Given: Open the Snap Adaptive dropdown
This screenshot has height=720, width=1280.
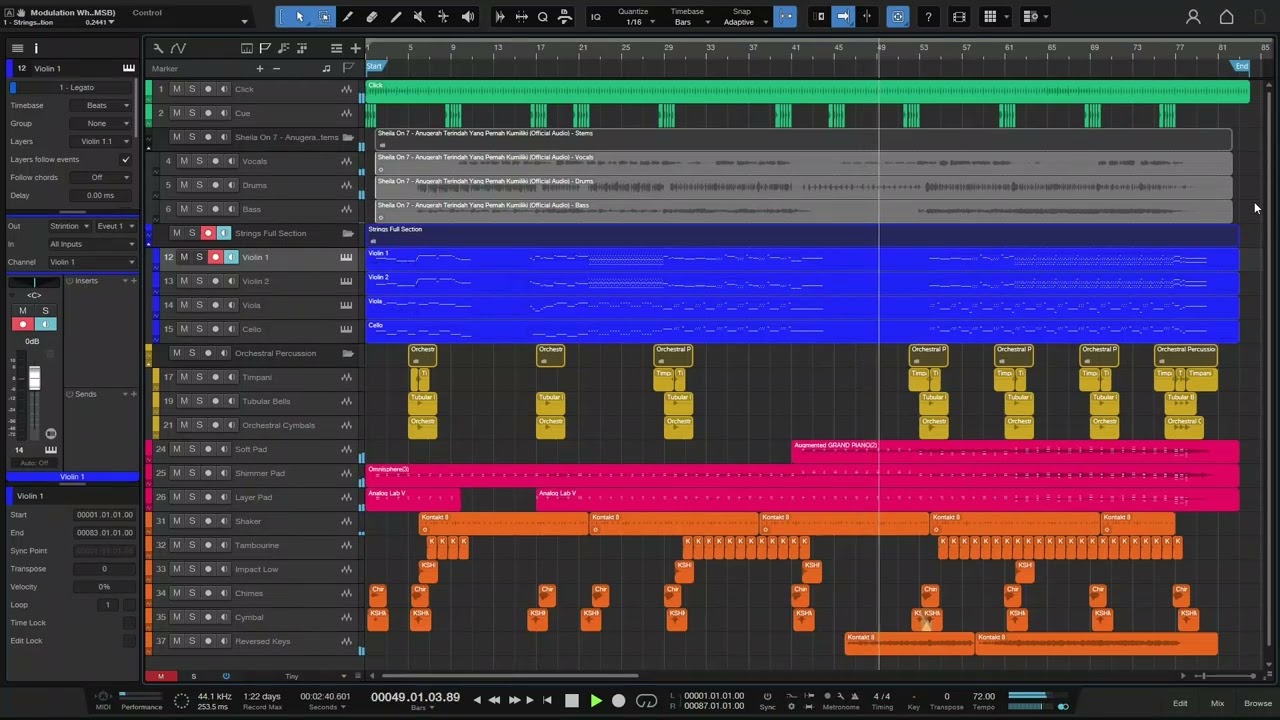Looking at the screenshot, I should pyautogui.click(x=741, y=17).
